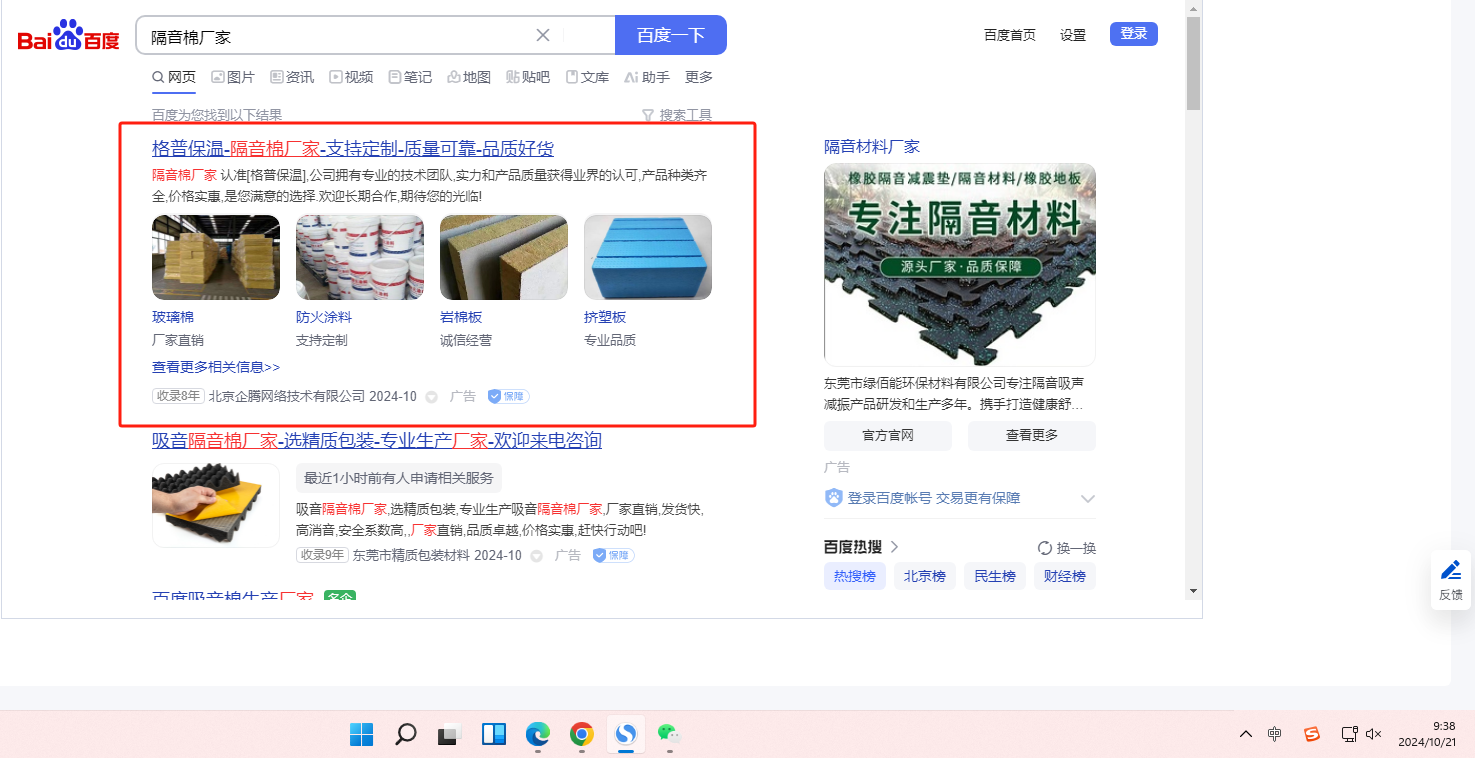Open the 更多 search category menu
1475x758 pixels.
click(x=699, y=77)
